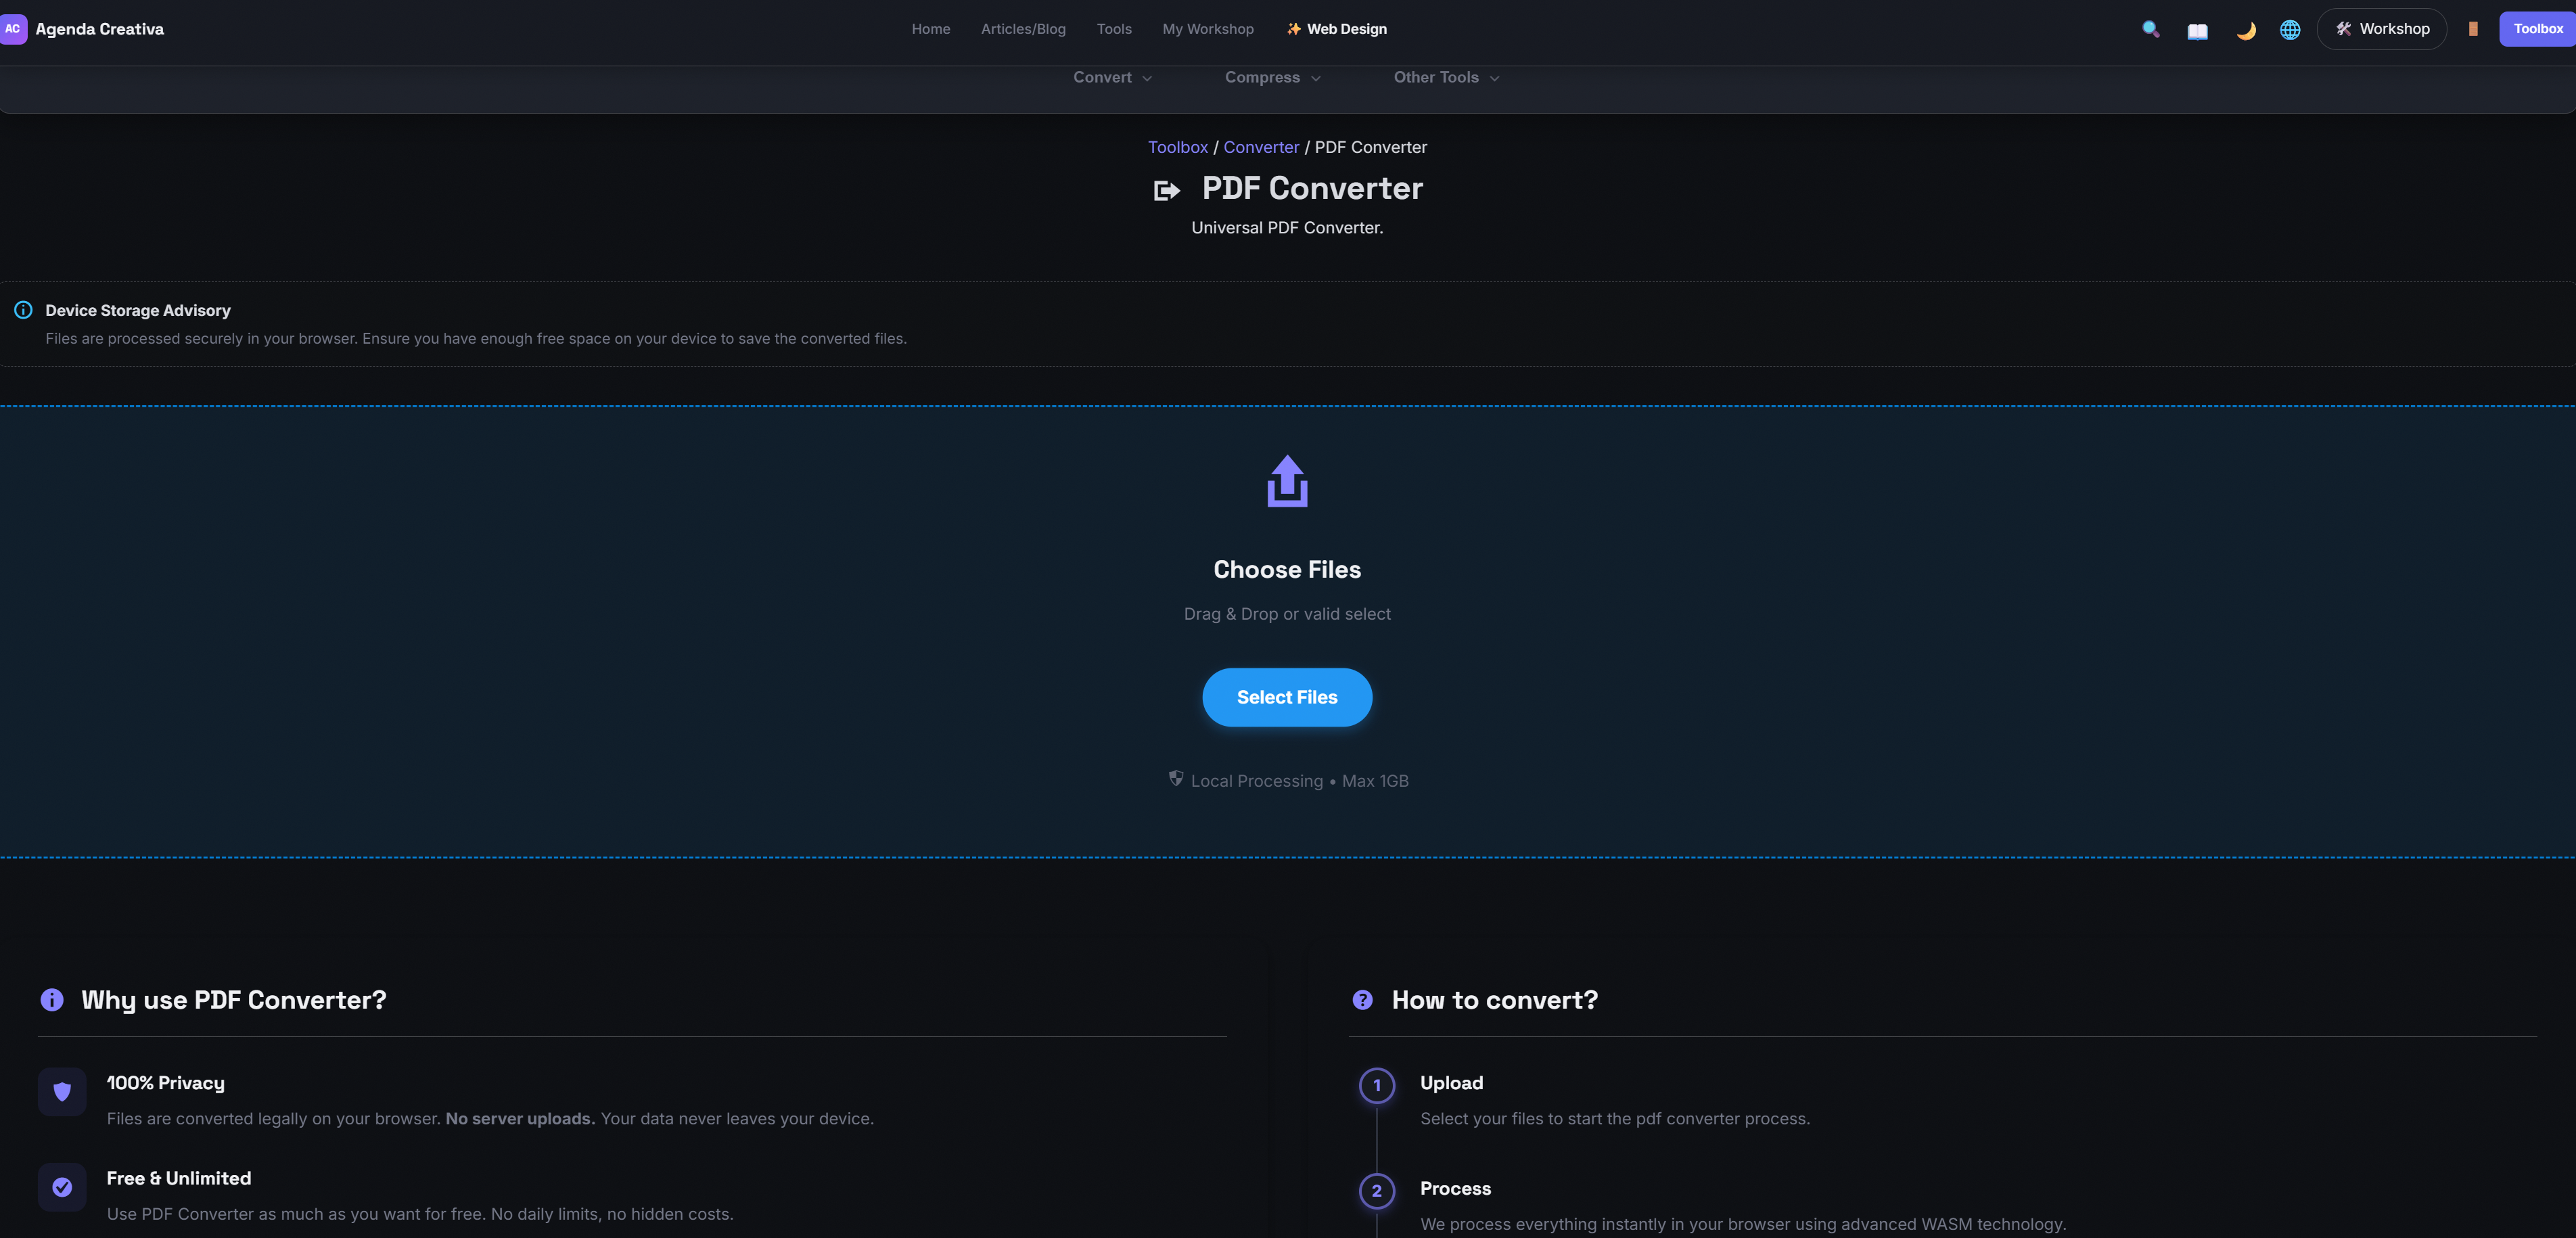
Task: Click the book icon in the header
Action: pos(2197,29)
